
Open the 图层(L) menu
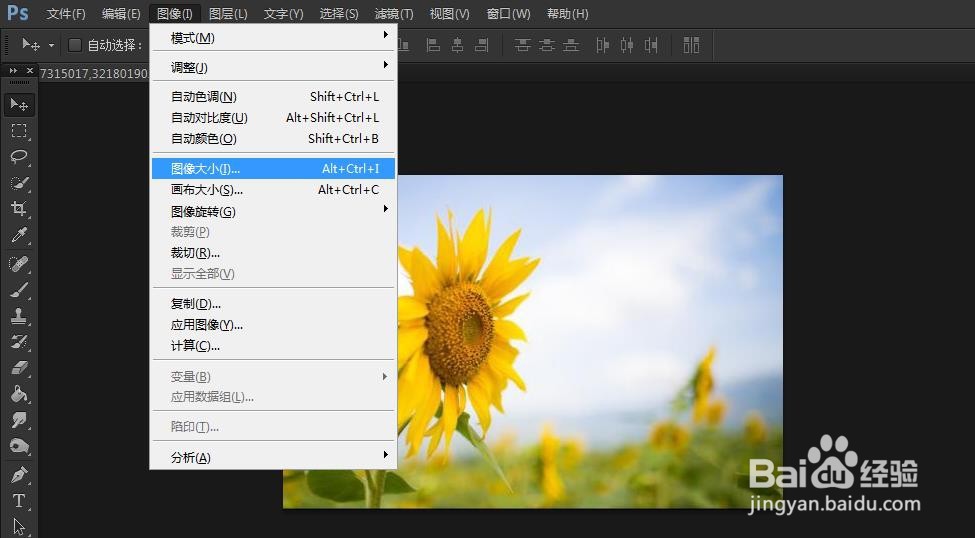tap(228, 13)
